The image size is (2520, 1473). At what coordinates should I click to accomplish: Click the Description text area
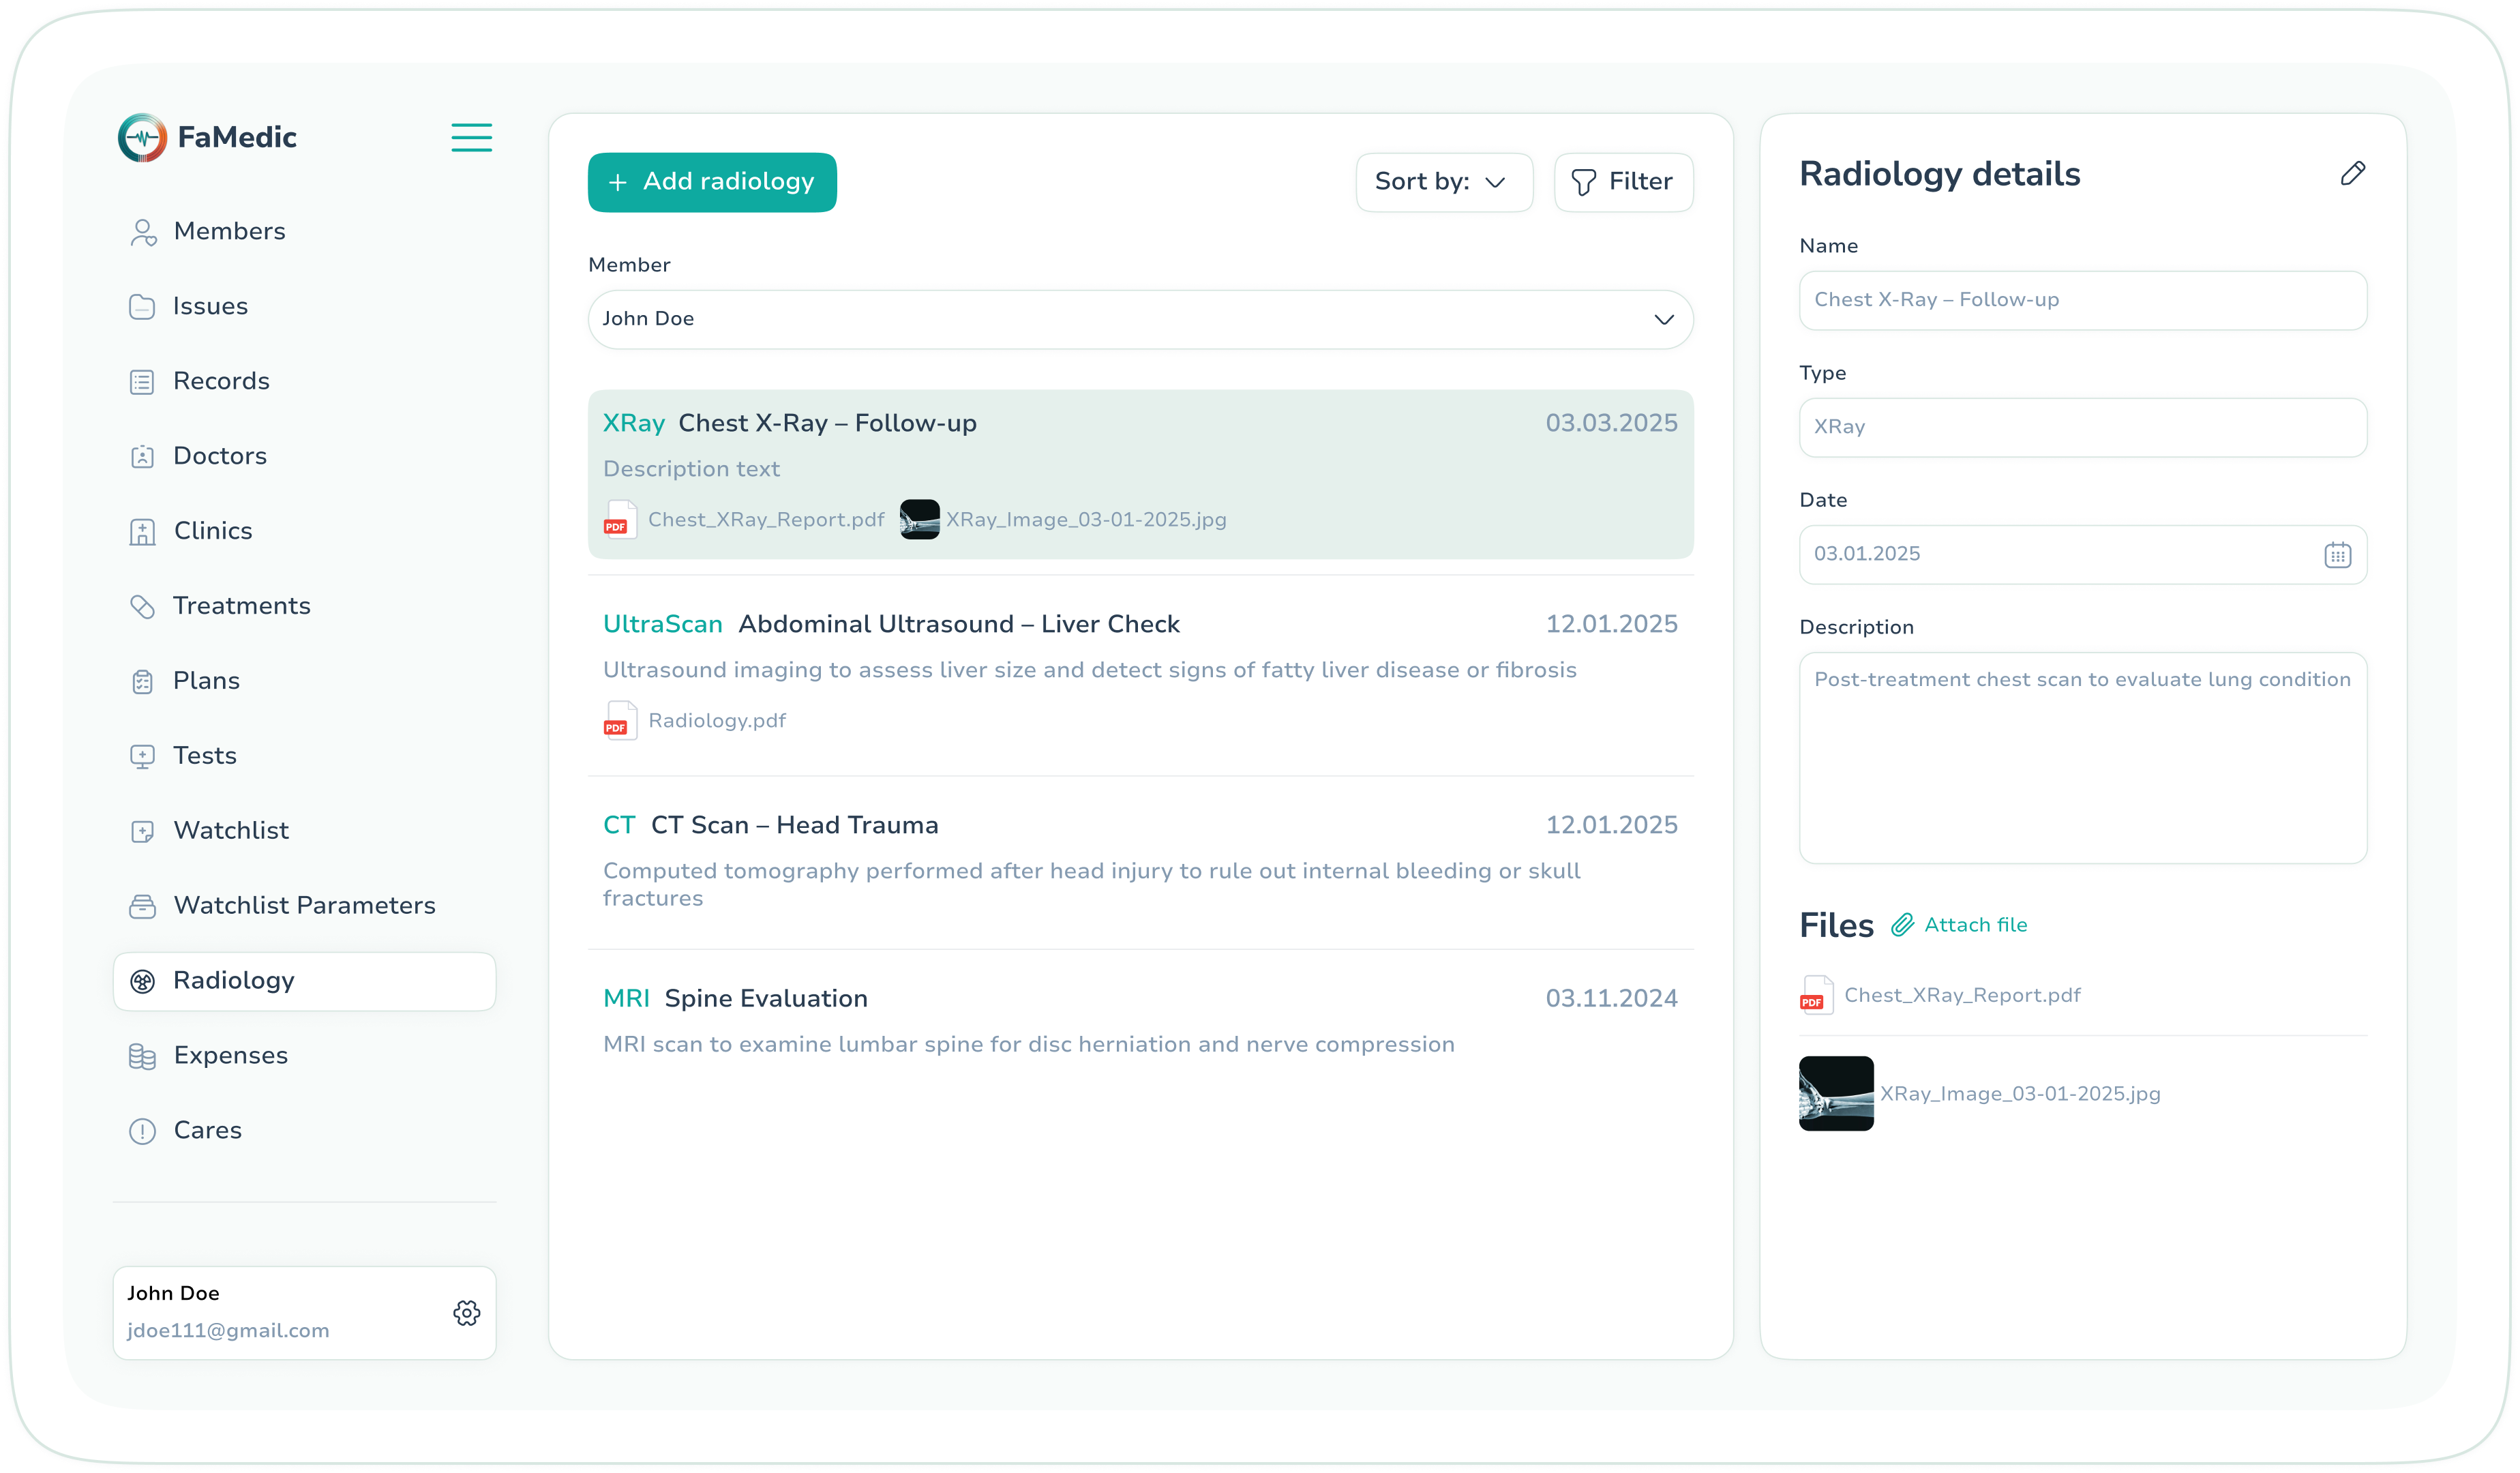point(2082,757)
